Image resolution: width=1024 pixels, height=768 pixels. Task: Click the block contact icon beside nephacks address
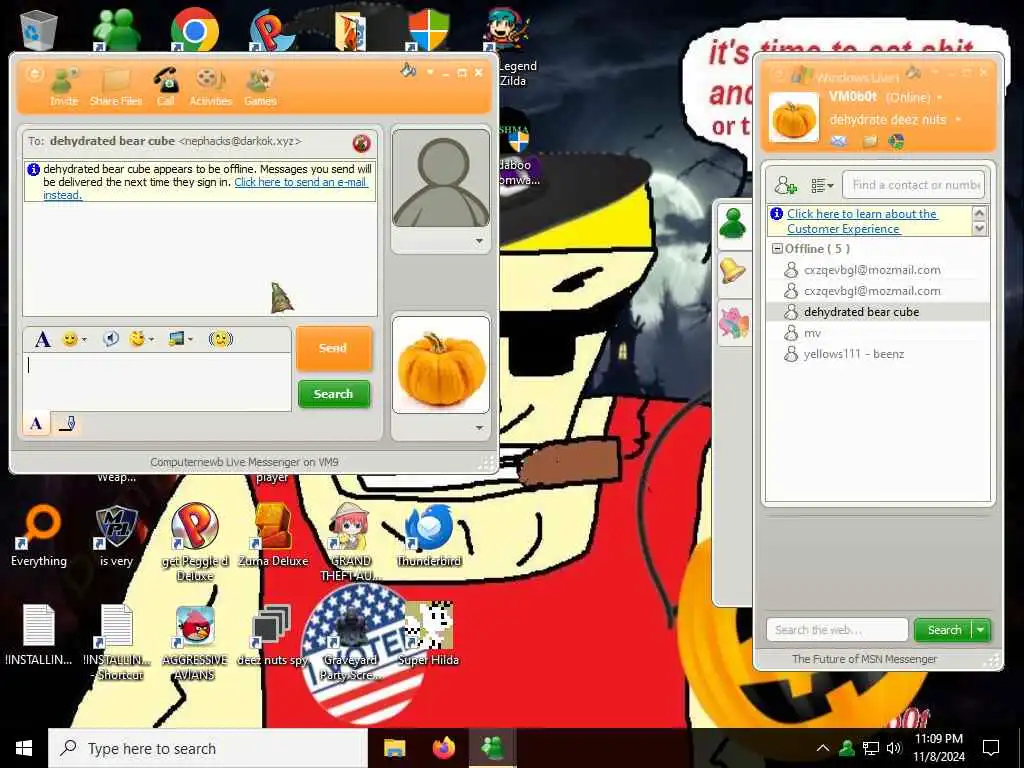coord(361,142)
